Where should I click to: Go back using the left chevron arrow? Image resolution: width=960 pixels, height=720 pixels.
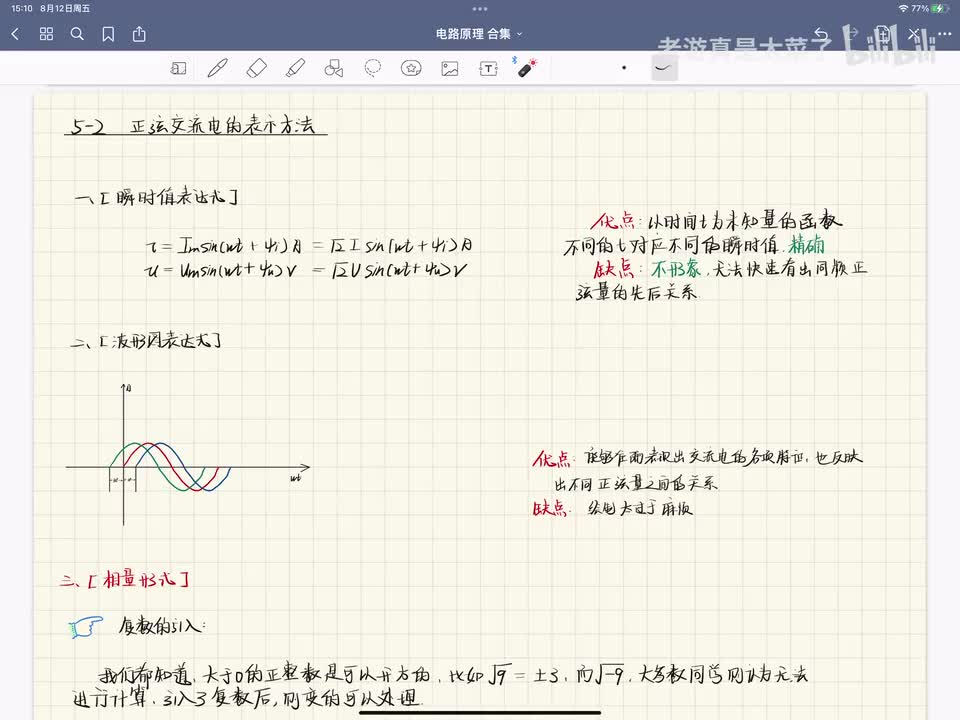(15, 34)
